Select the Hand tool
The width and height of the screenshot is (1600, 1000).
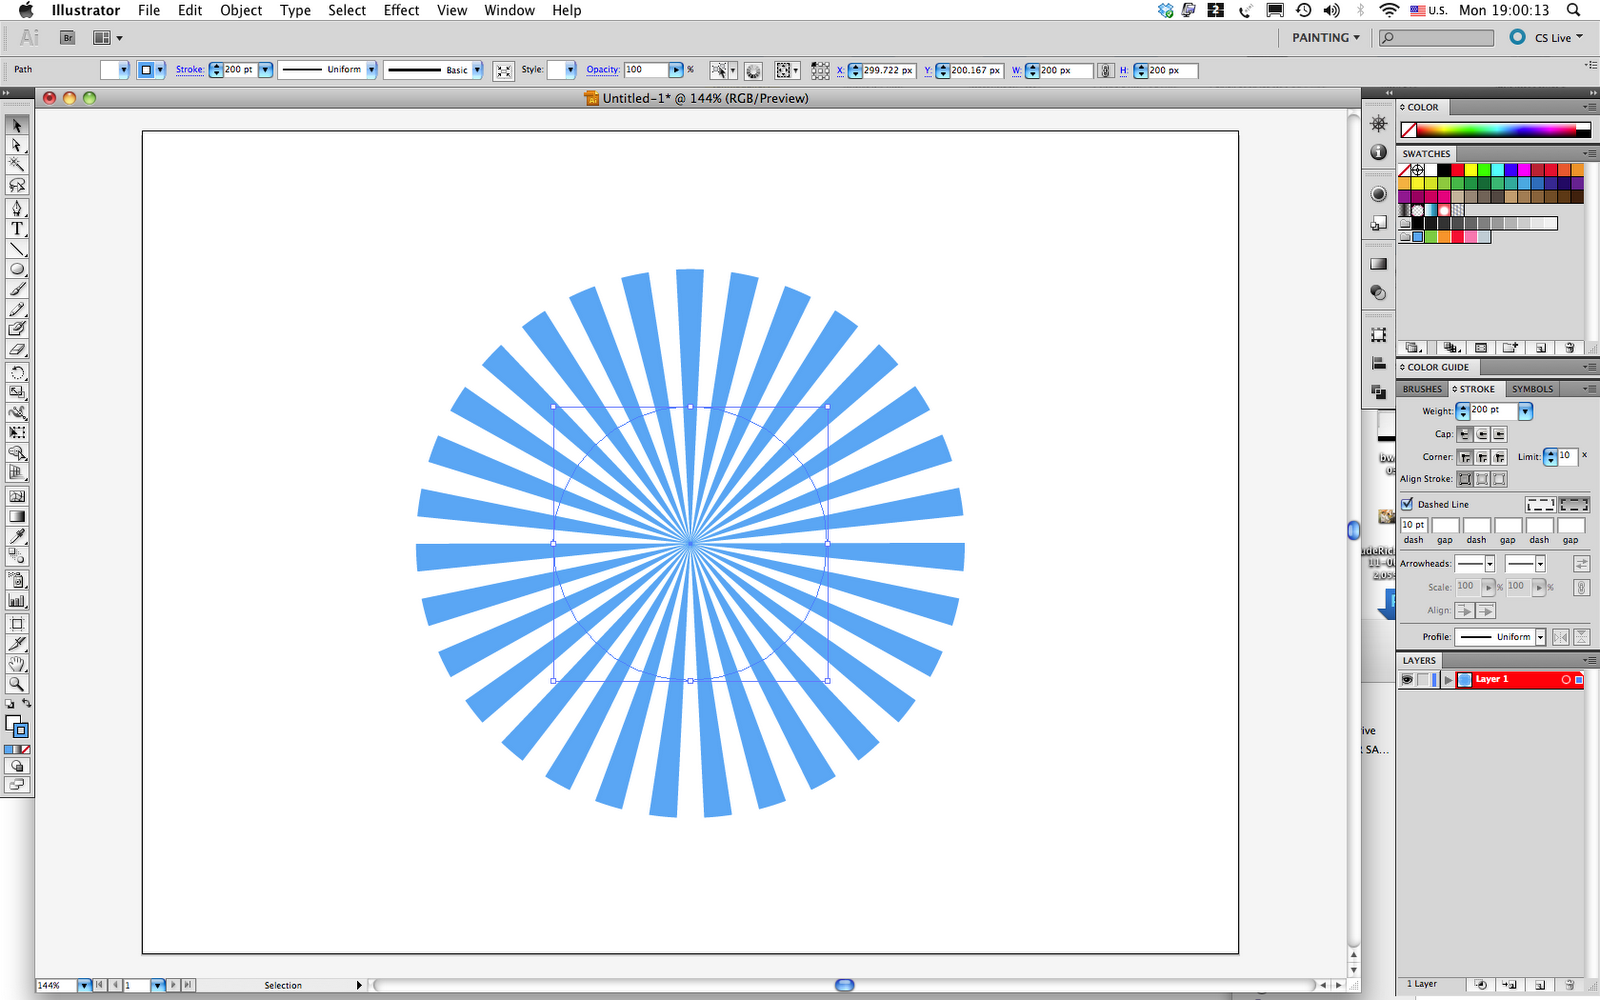17,664
